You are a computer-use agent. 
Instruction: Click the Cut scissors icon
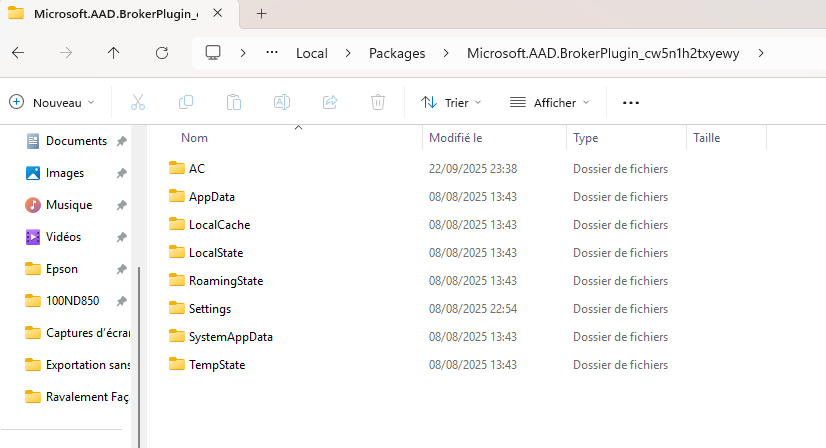point(138,102)
